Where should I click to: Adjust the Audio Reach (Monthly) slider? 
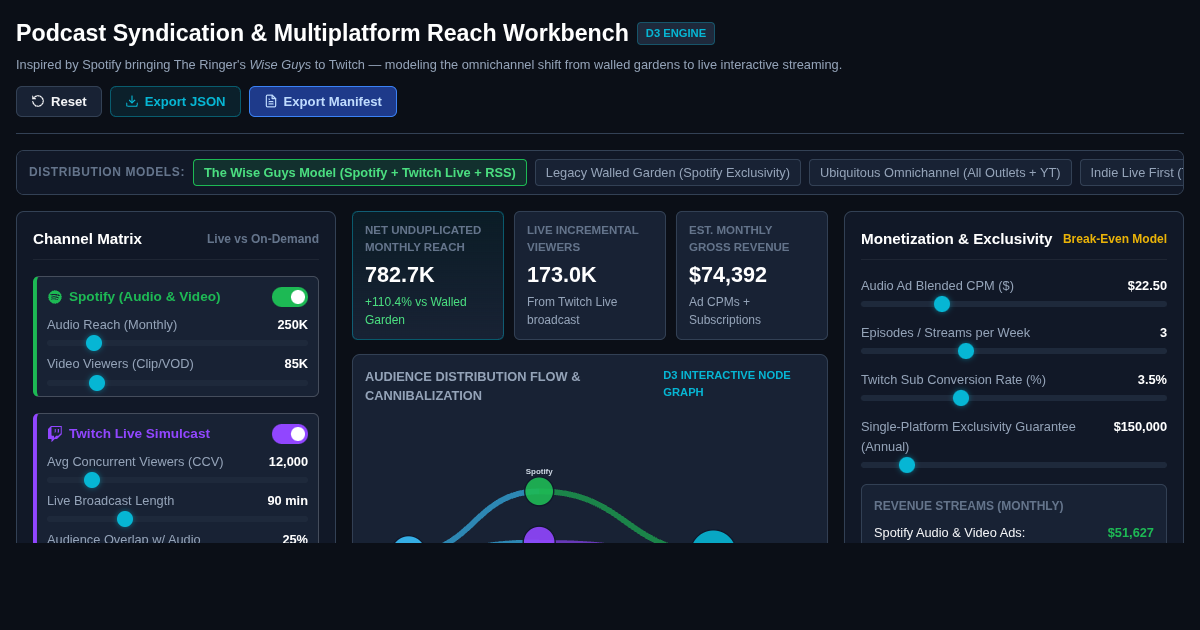(178, 343)
